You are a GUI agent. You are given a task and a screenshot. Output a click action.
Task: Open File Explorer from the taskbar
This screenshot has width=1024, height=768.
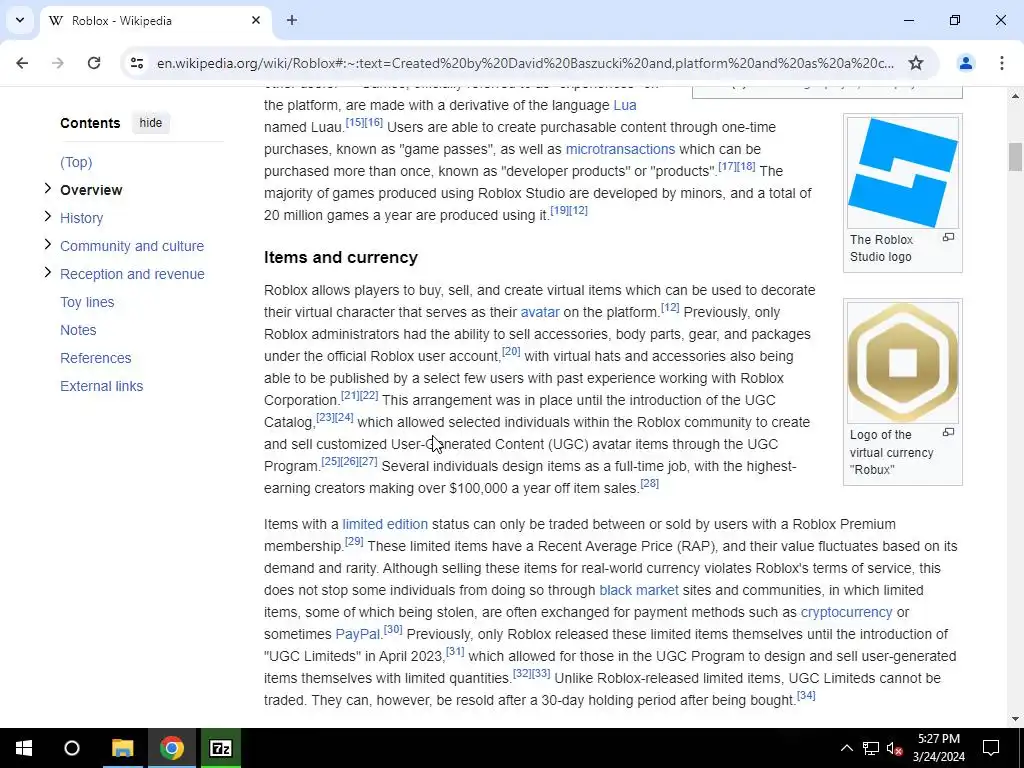point(122,748)
